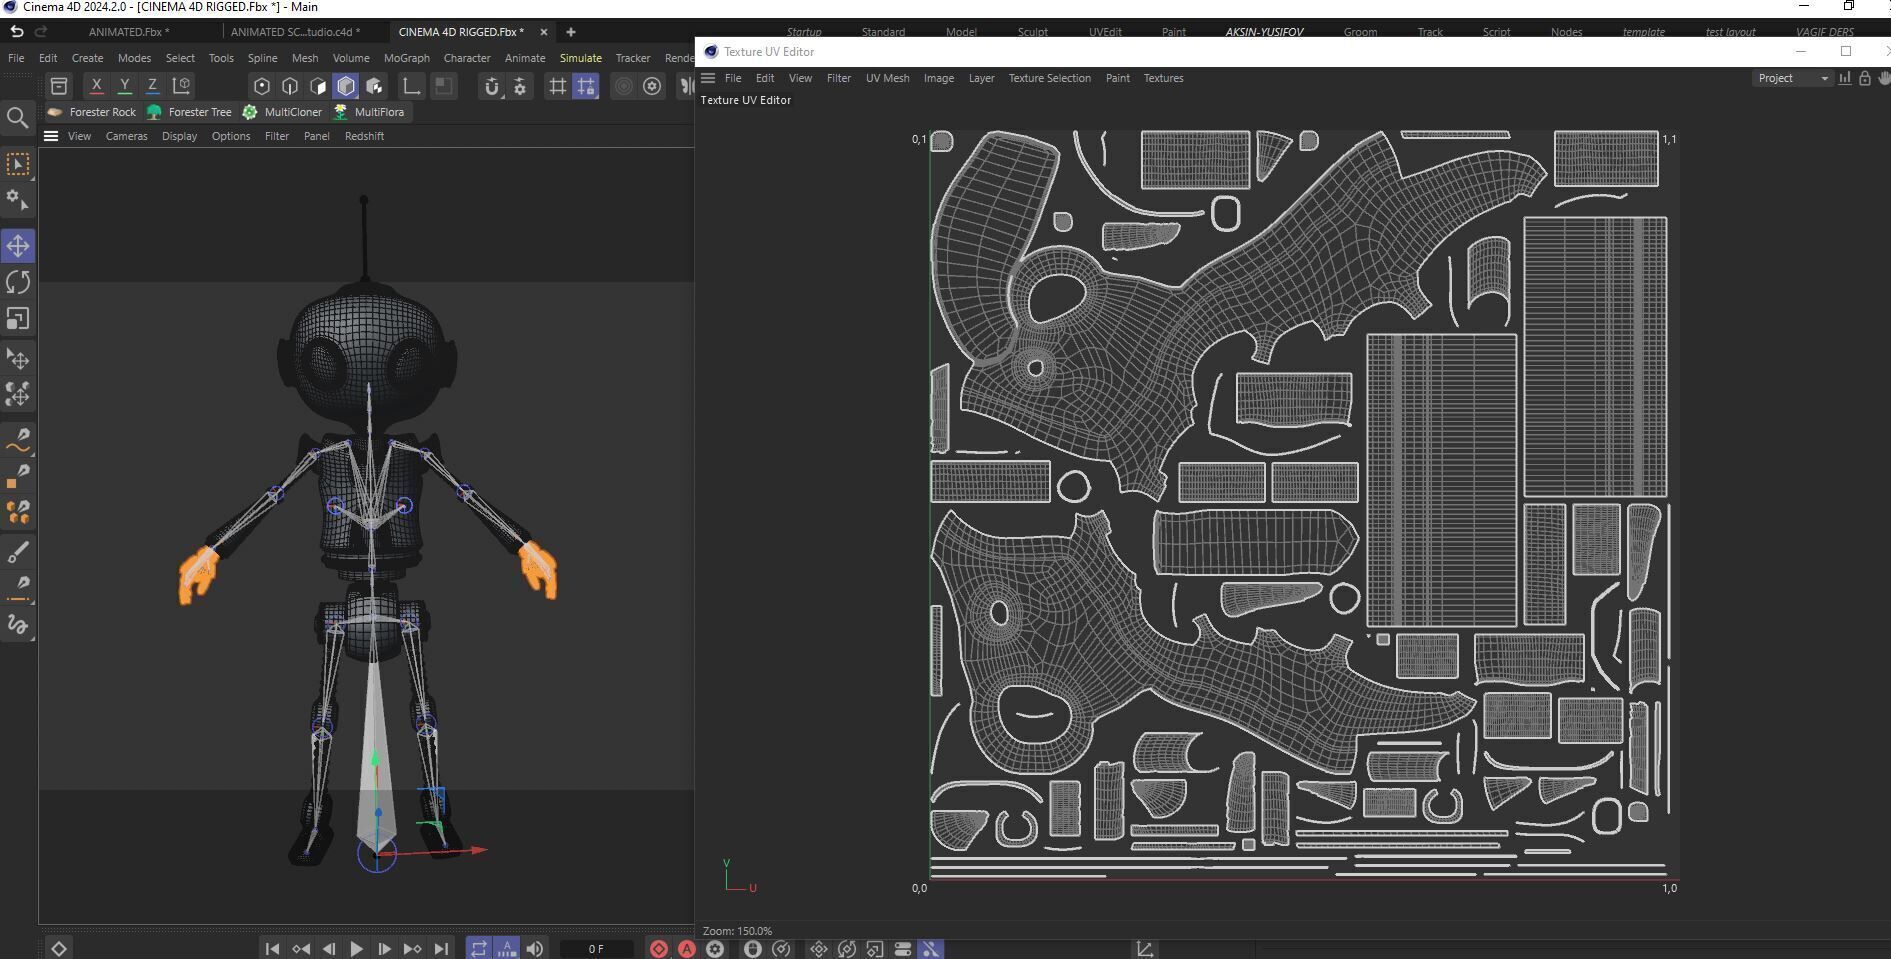Switch to Points mode icon
This screenshot has height=959, width=1891.
tap(262, 86)
